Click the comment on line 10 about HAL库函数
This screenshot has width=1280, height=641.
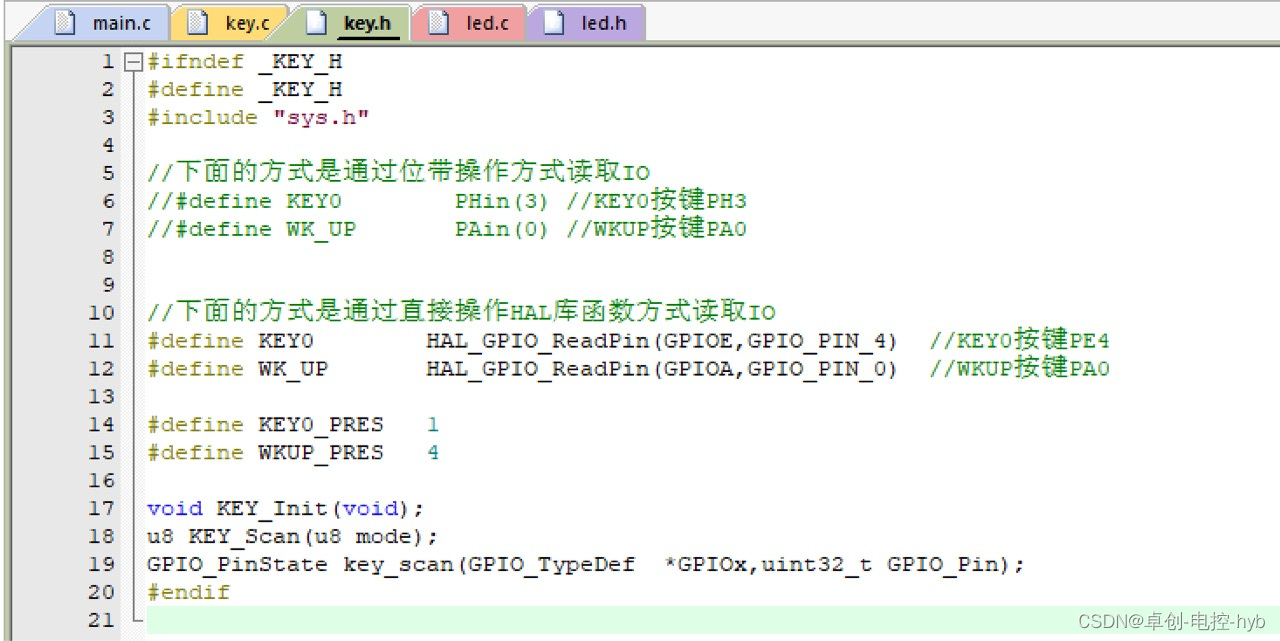click(x=461, y=312)
